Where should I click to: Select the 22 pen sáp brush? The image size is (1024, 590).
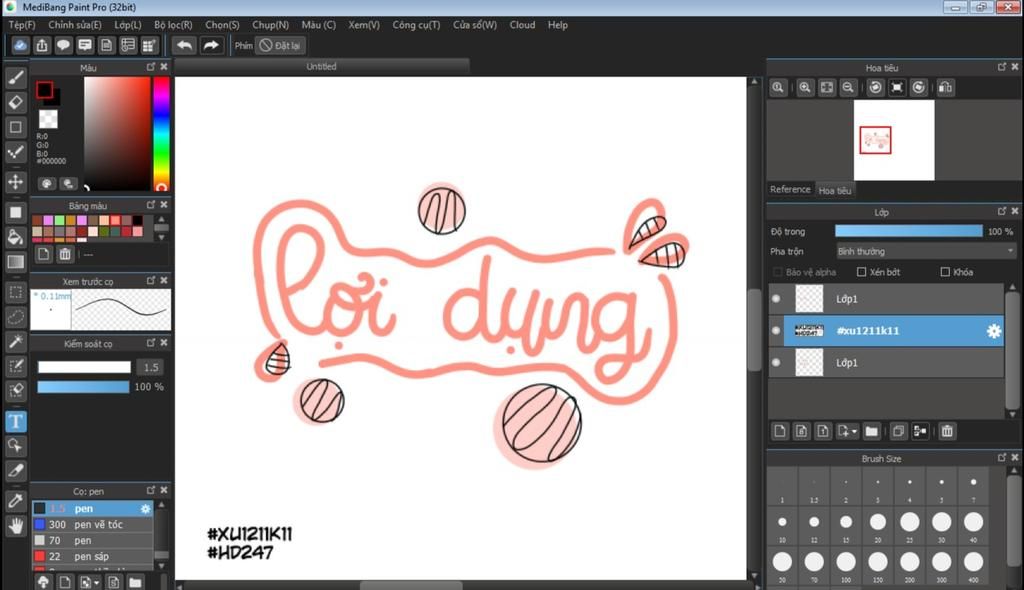coord(93,557)
